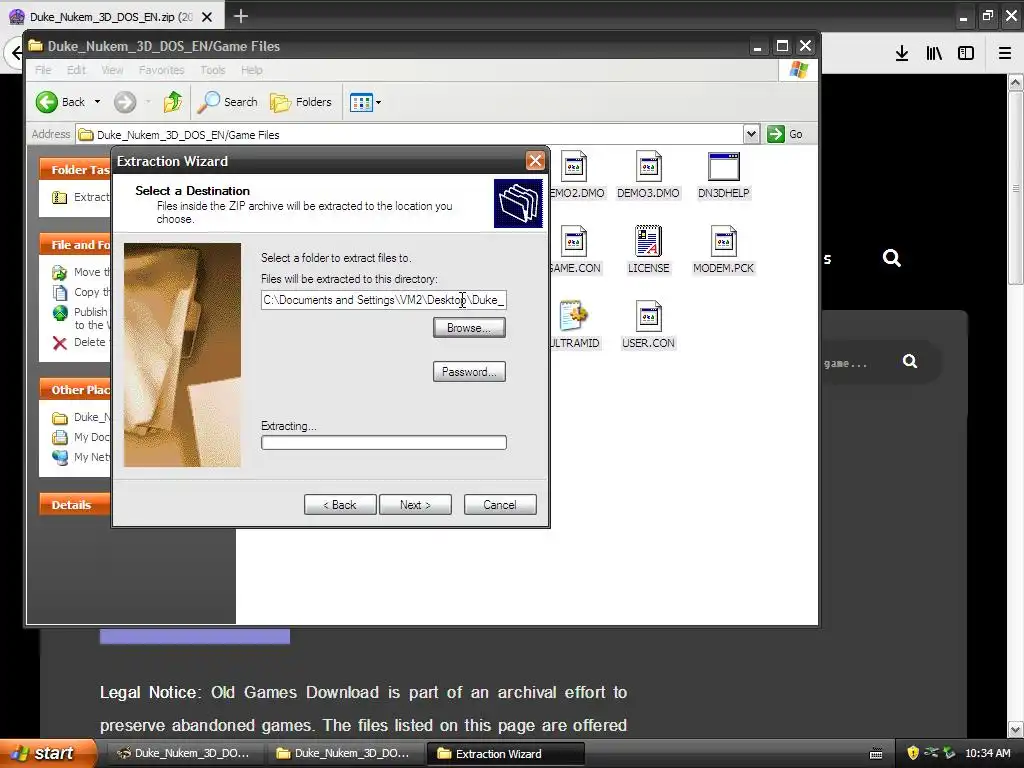Go up one folder level icon
The width and height of the screenshot is (1024, 768).
tap(173, 102)
